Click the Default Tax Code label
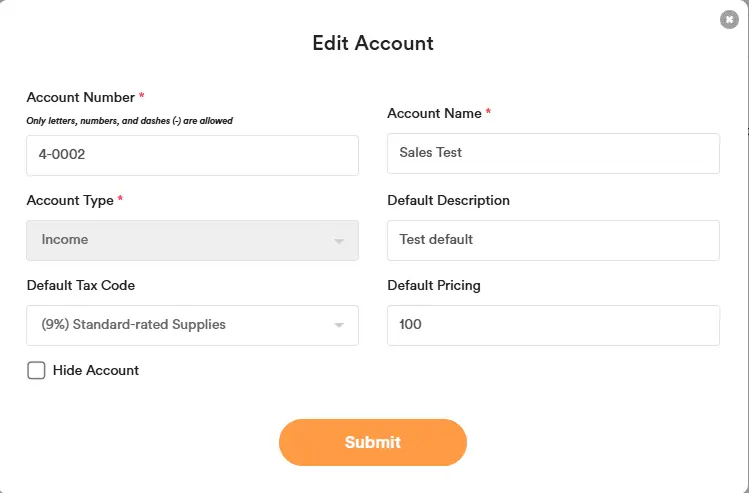 [81, 286]
